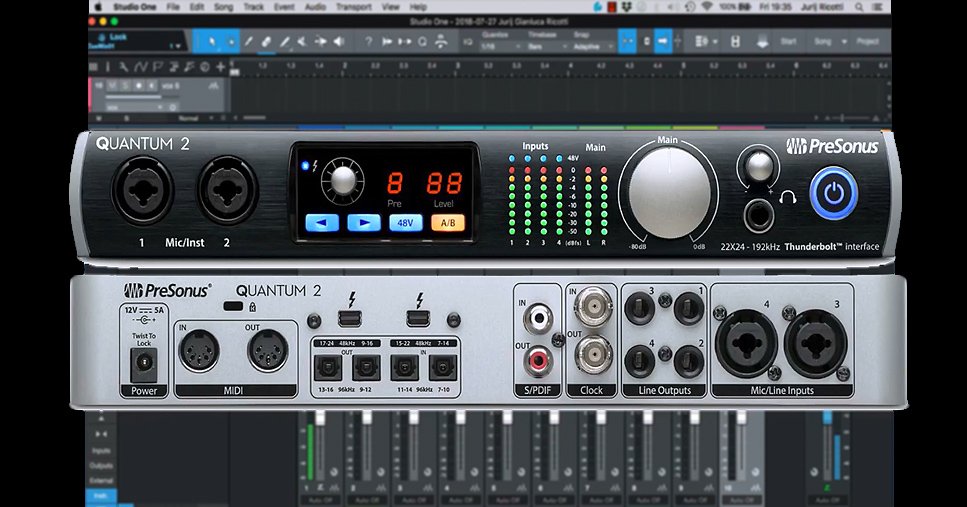Click the Start page button
Screen dimensions: 967x507
788,42
